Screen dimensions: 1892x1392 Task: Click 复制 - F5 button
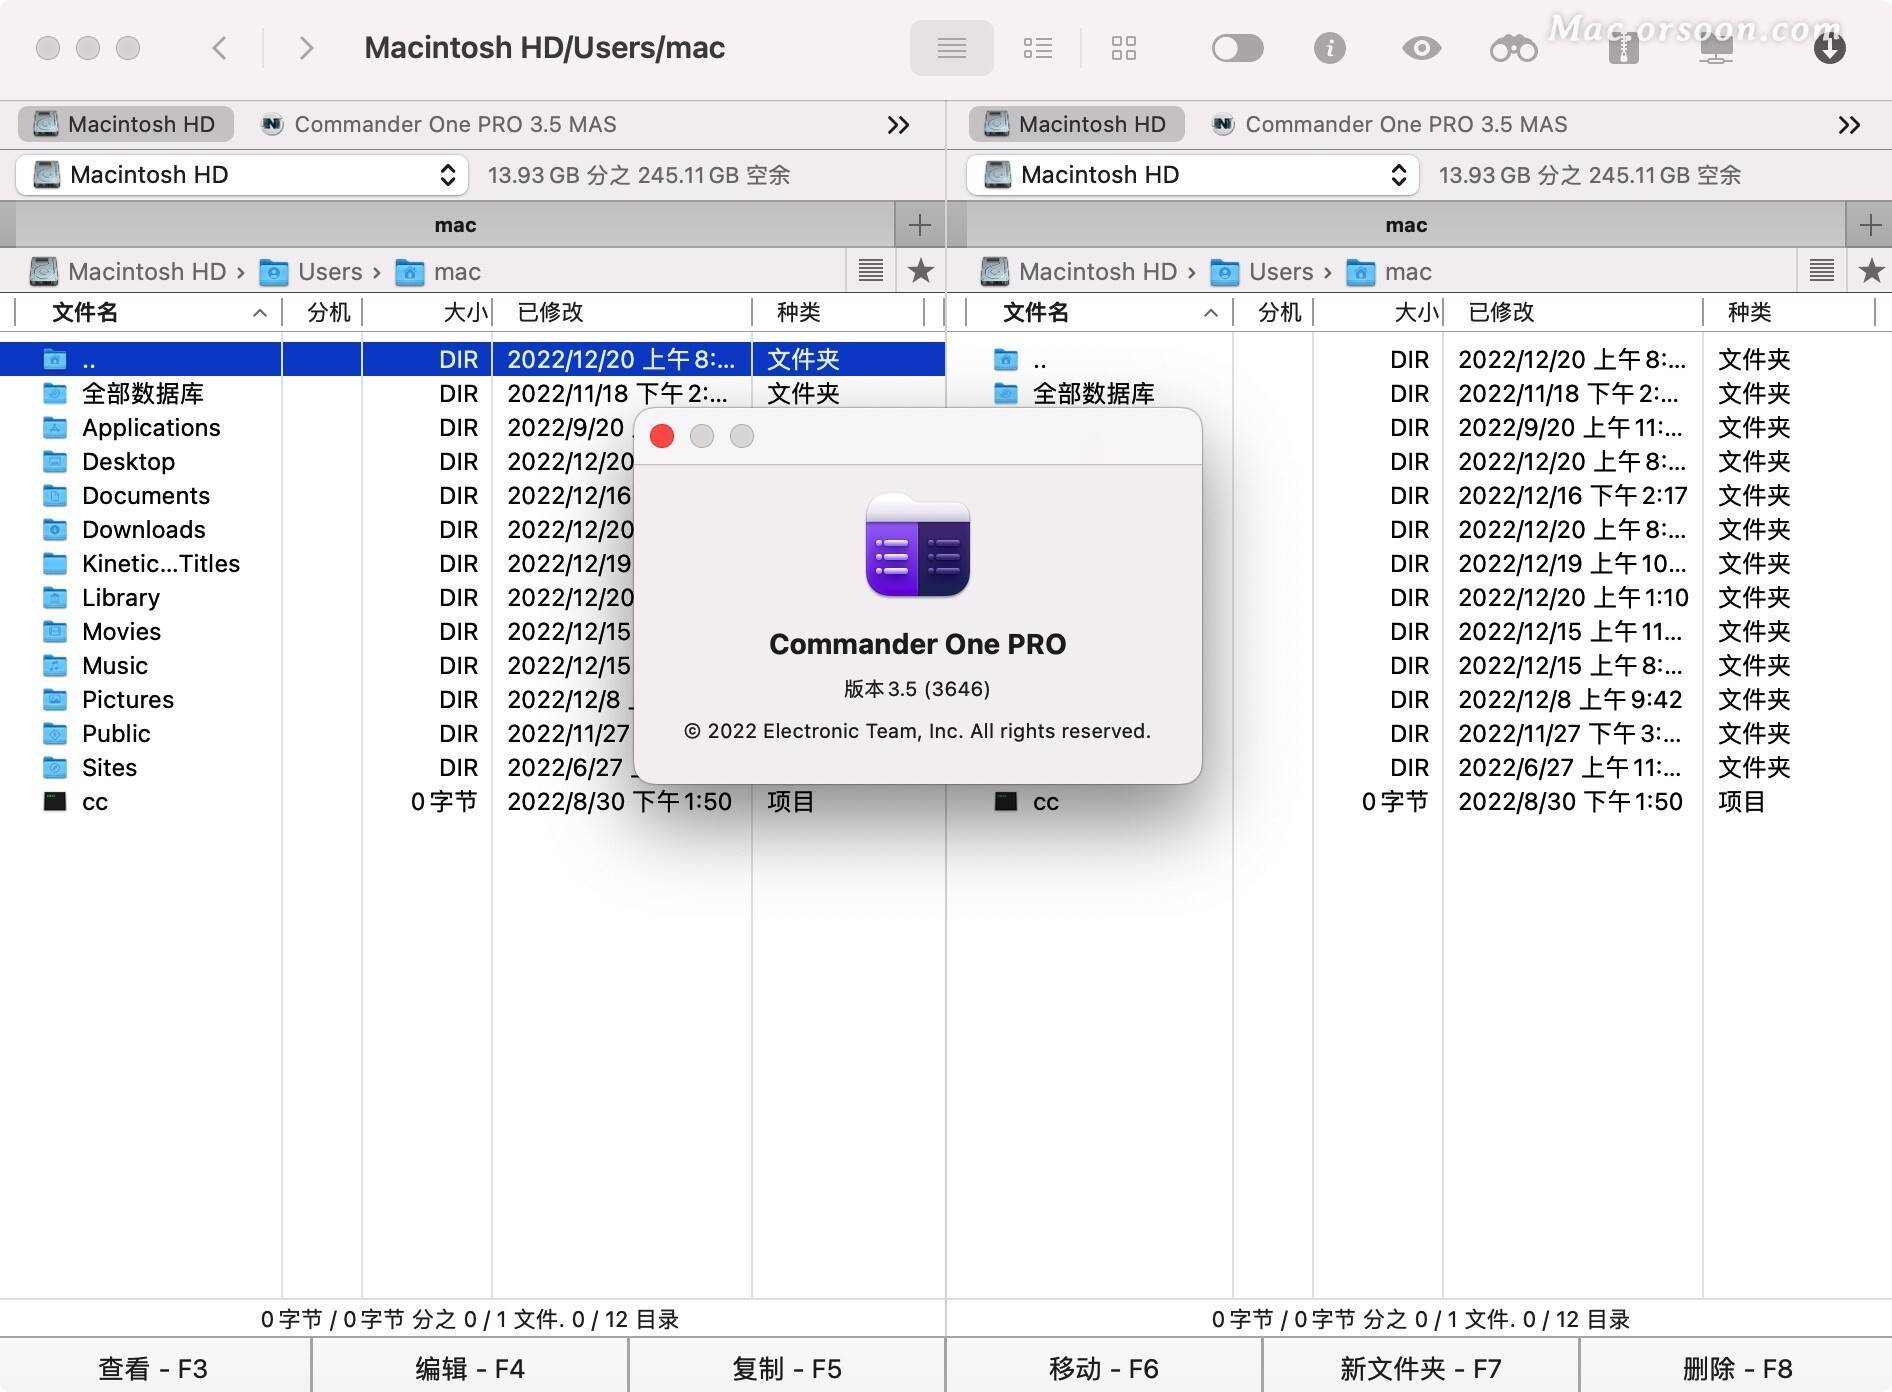(787, 1368)
